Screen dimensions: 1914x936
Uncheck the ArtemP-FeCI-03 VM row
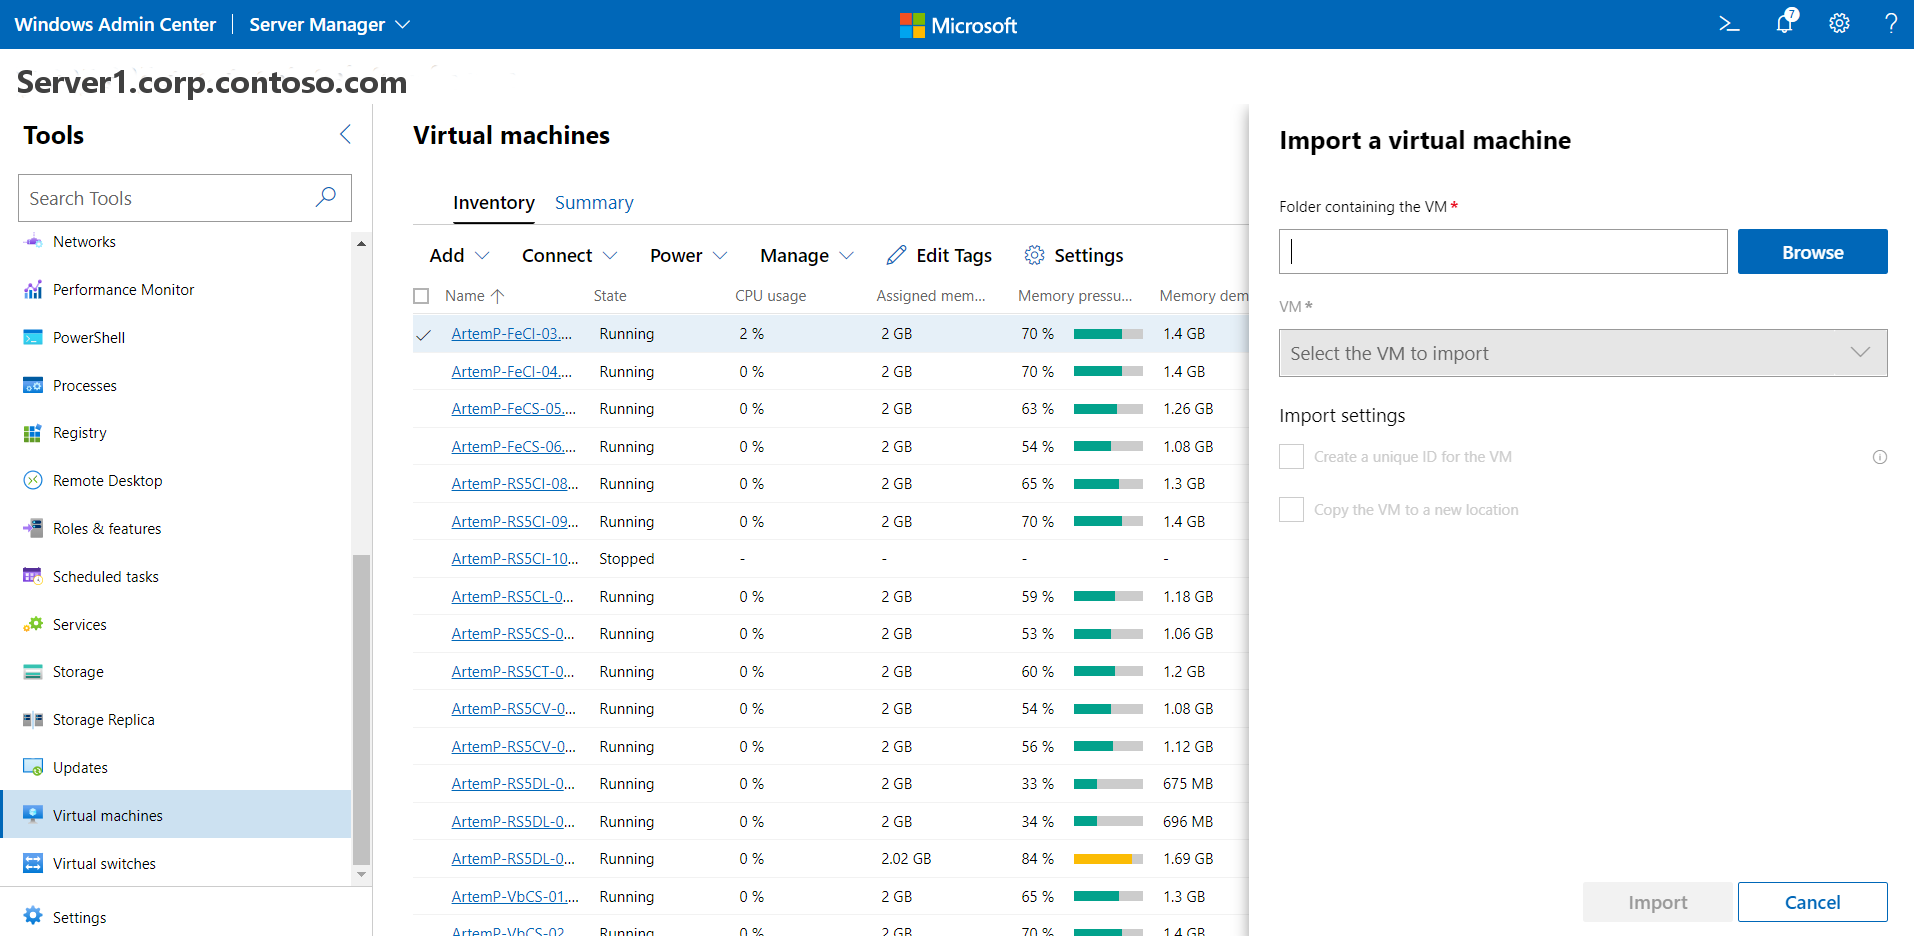pos(422,334)
